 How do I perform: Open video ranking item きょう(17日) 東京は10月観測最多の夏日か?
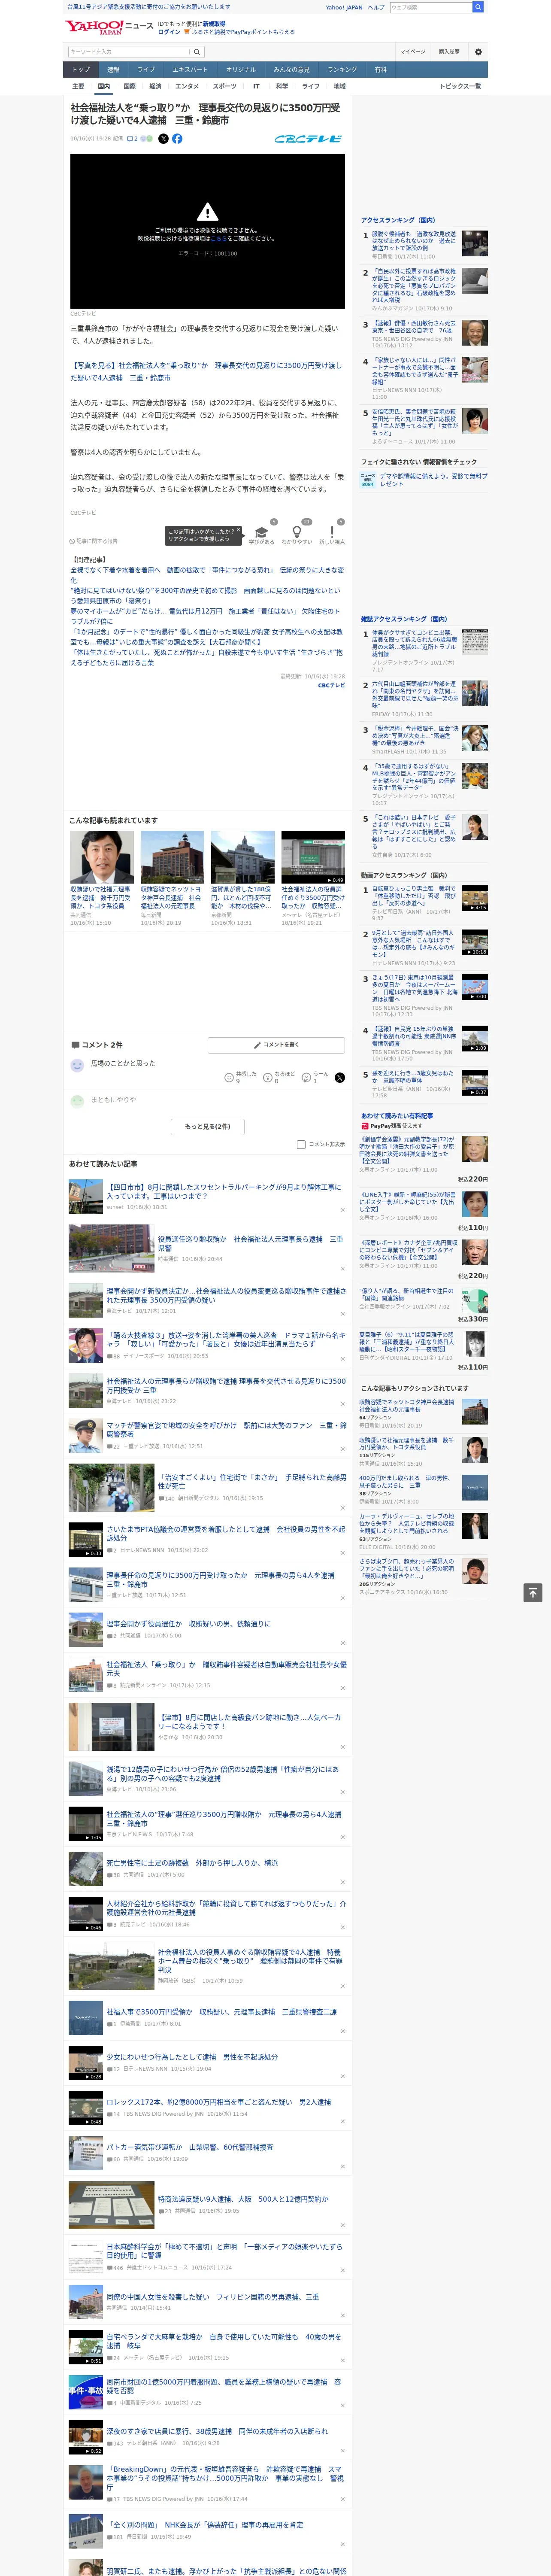coord(414,988)
